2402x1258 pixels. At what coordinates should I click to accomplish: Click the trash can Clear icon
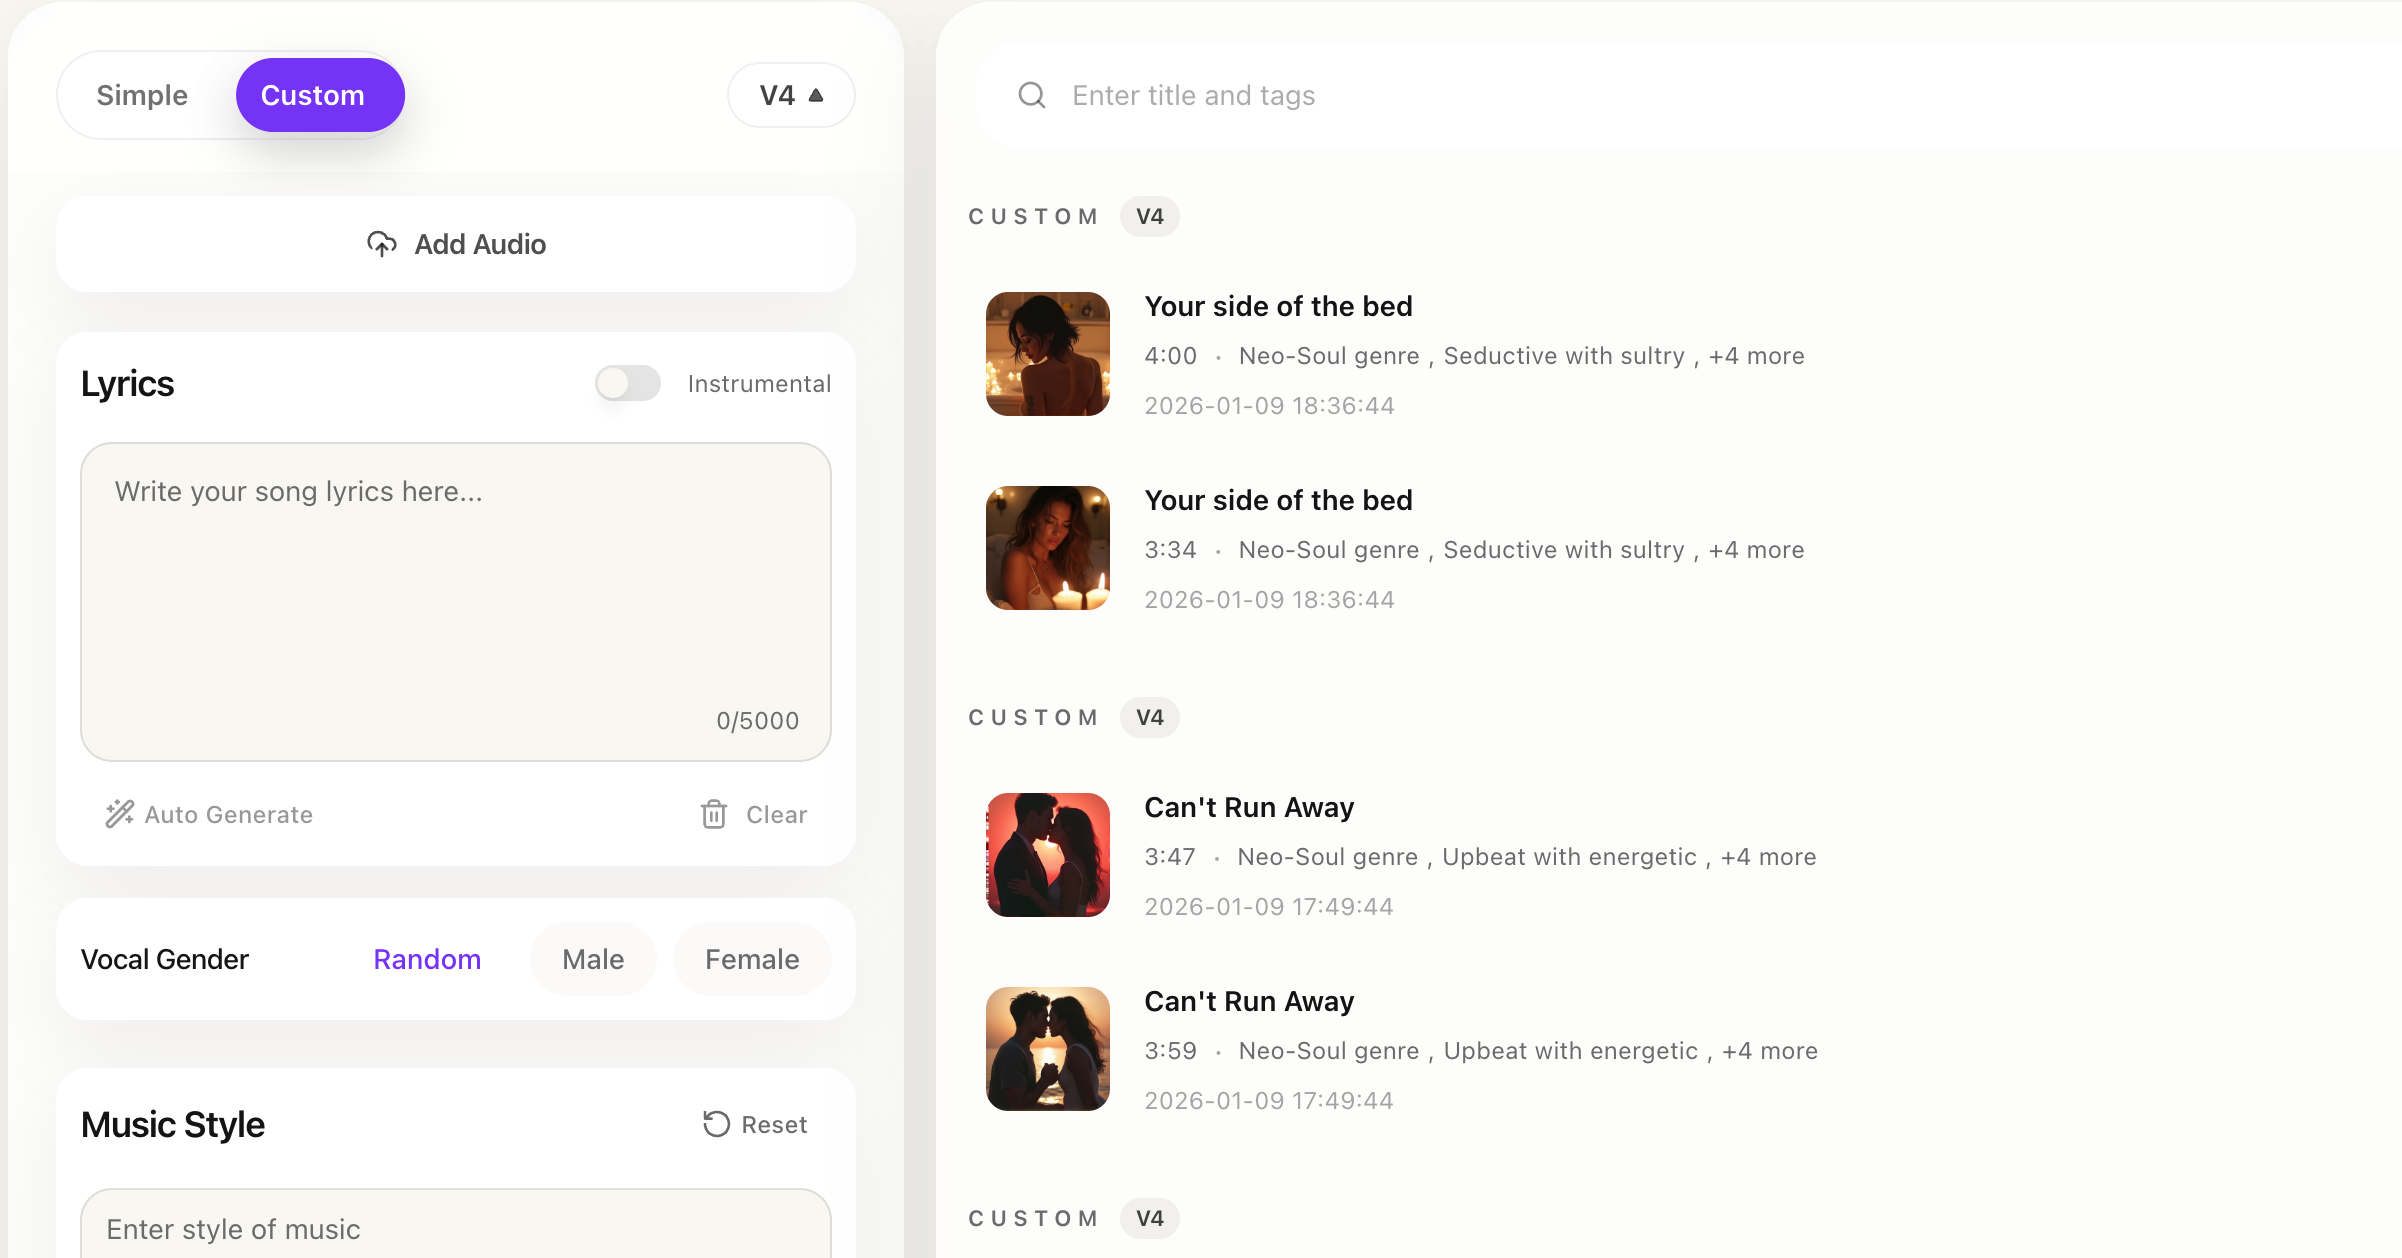click(713, 814)
